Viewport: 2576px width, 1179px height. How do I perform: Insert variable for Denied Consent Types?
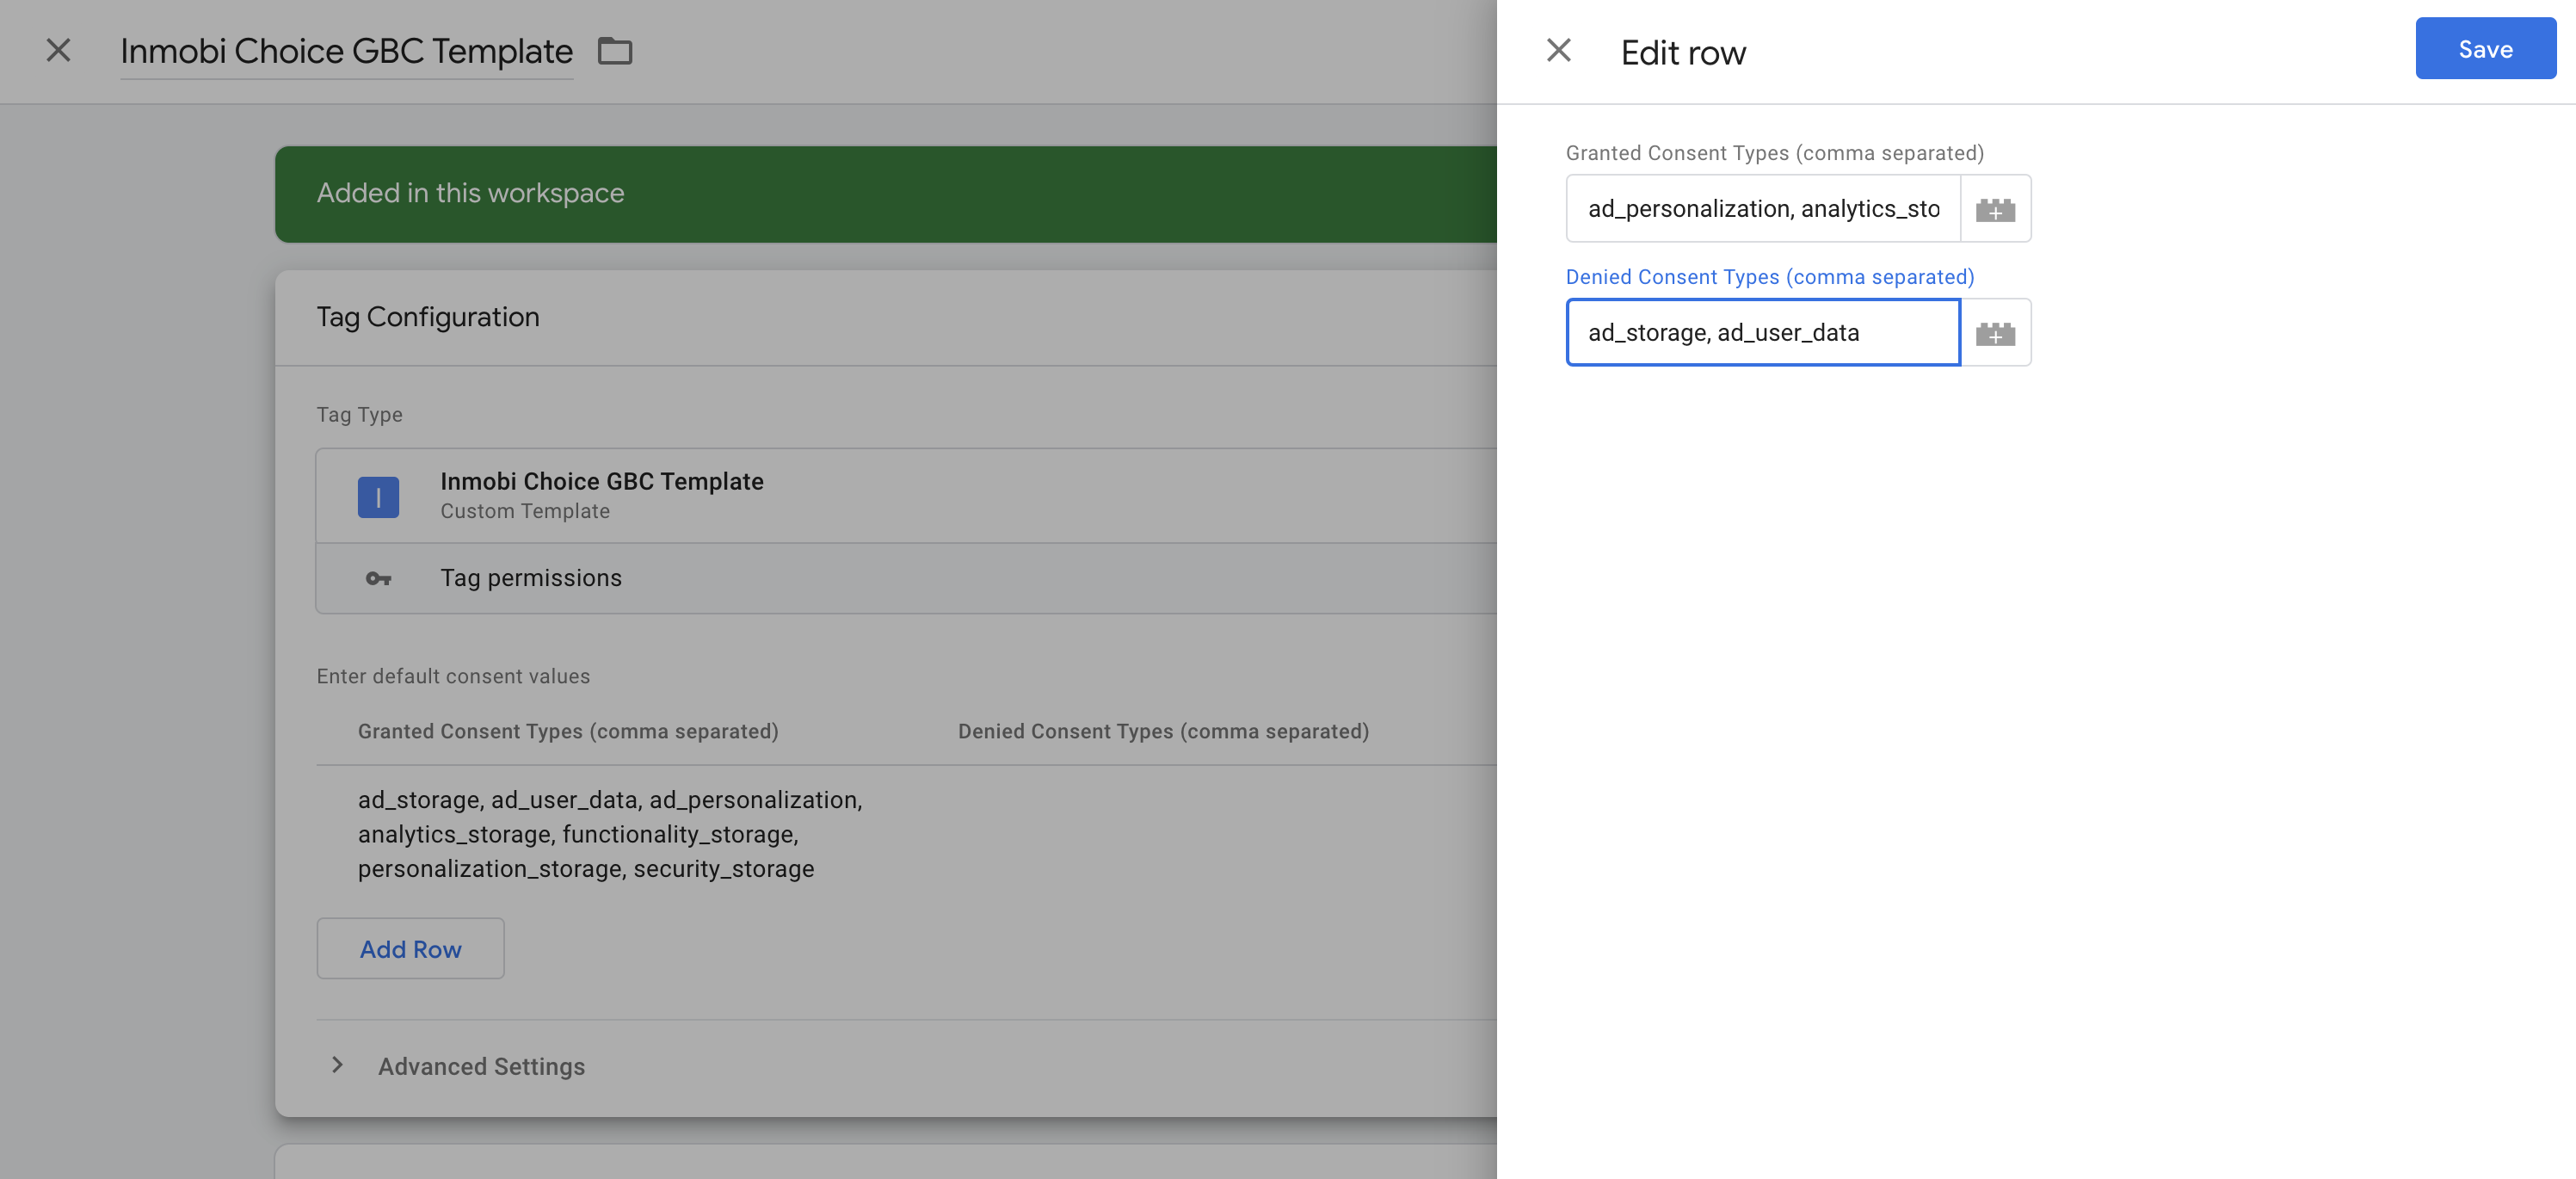[x=1995, y=333]
